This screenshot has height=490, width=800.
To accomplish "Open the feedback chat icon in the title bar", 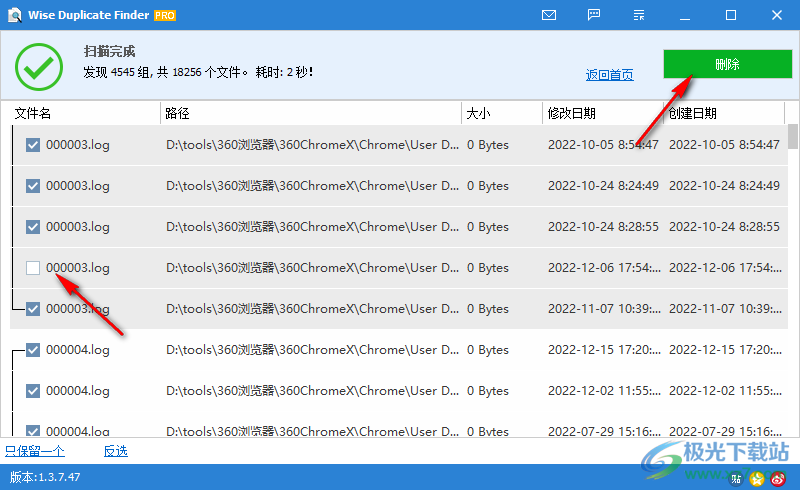I will (x=594, y=15).
